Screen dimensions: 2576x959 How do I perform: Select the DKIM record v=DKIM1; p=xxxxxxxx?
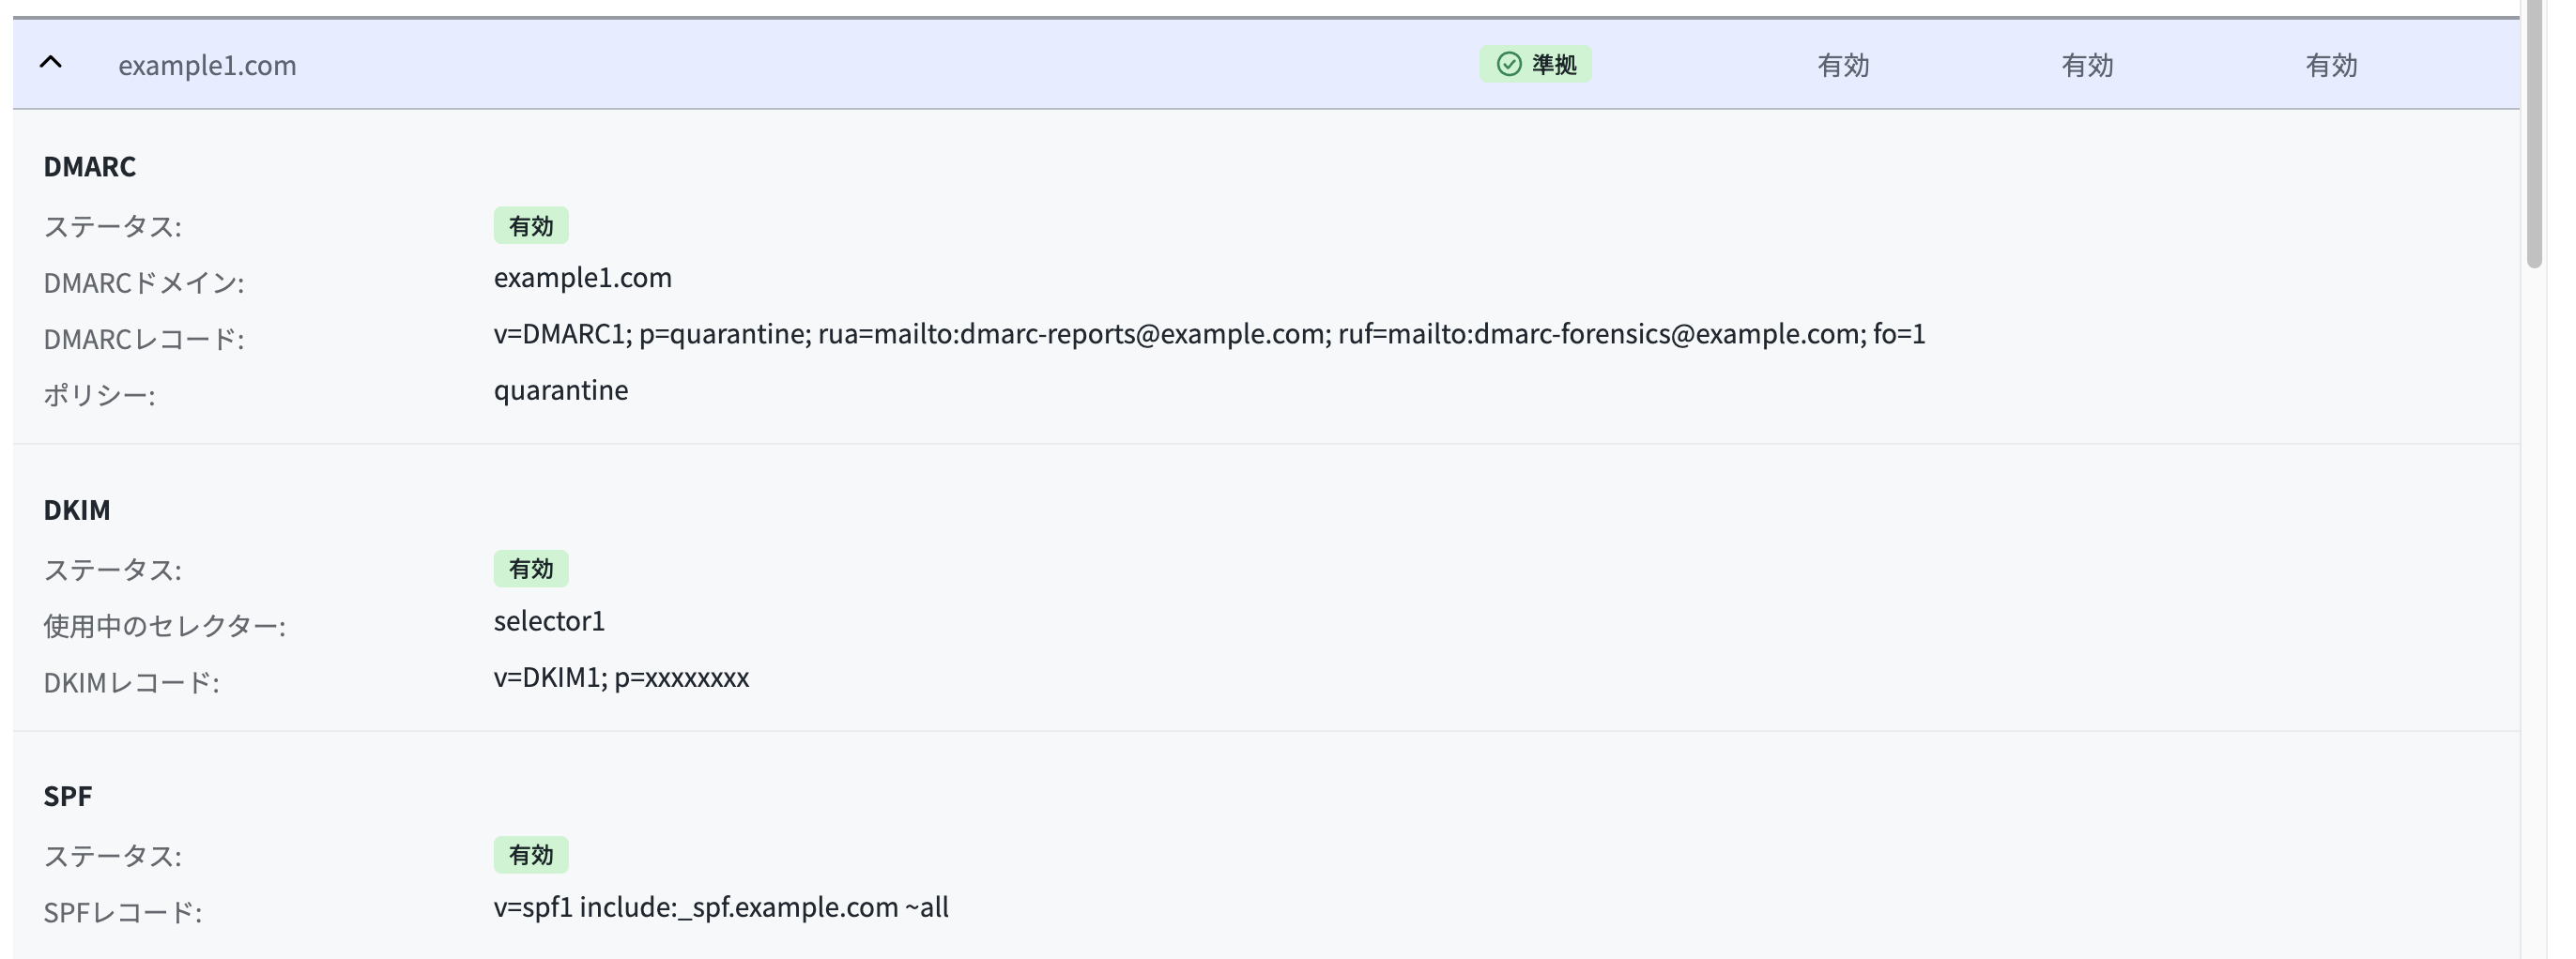click(622, 678)
